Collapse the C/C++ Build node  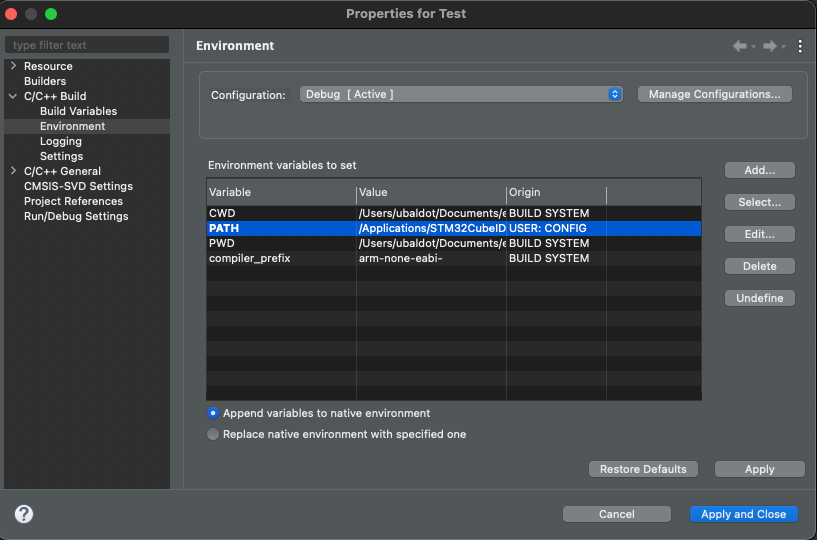(13, 96)
